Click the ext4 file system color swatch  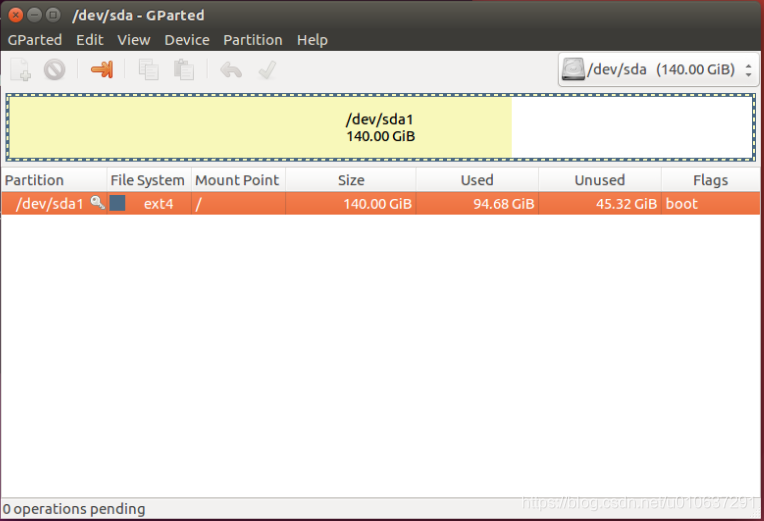(117, 203)
